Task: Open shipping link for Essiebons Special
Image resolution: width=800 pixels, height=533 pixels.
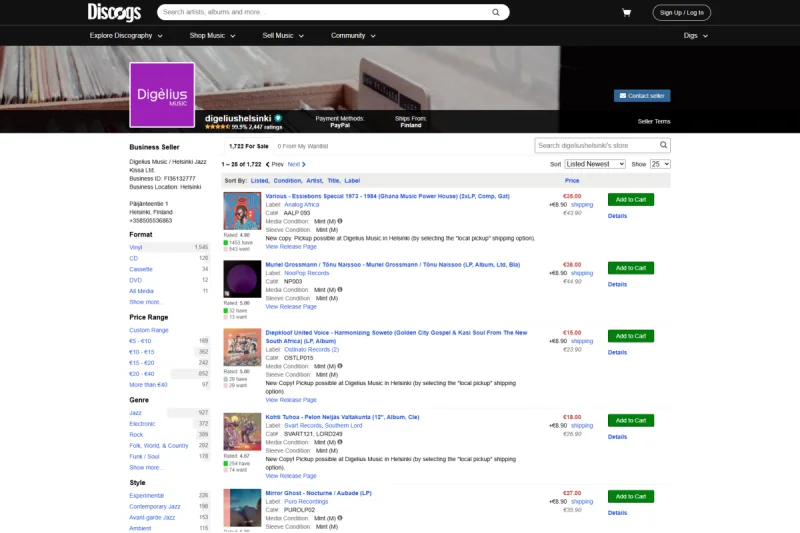Action: pos(582,205)
